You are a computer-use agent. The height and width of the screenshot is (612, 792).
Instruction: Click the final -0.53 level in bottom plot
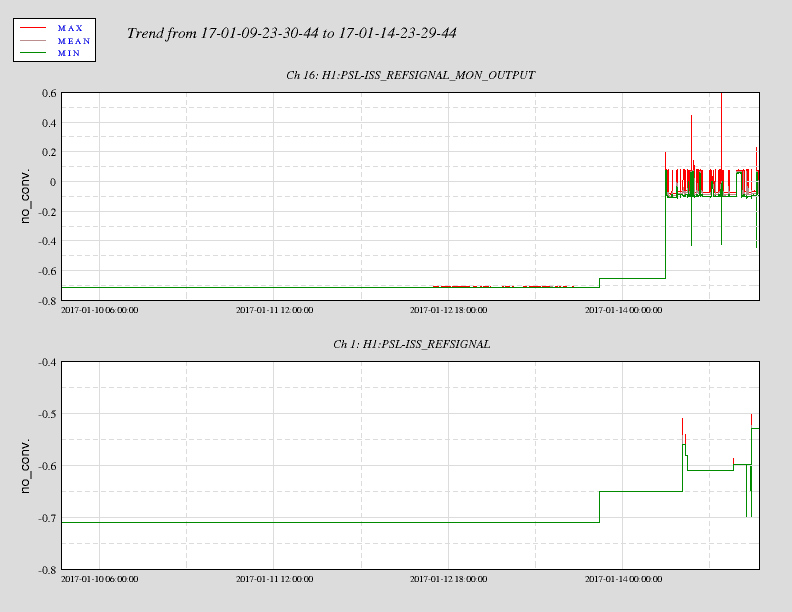(755, 428)
